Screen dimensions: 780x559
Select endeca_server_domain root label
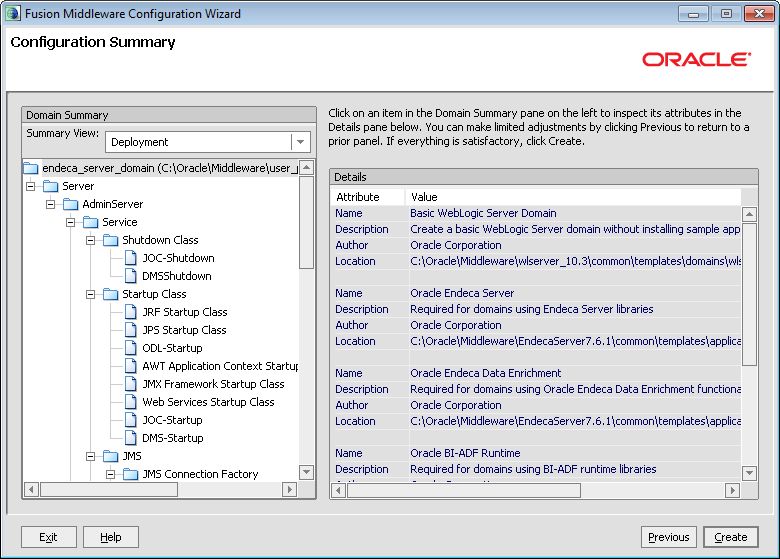(170, 168)
